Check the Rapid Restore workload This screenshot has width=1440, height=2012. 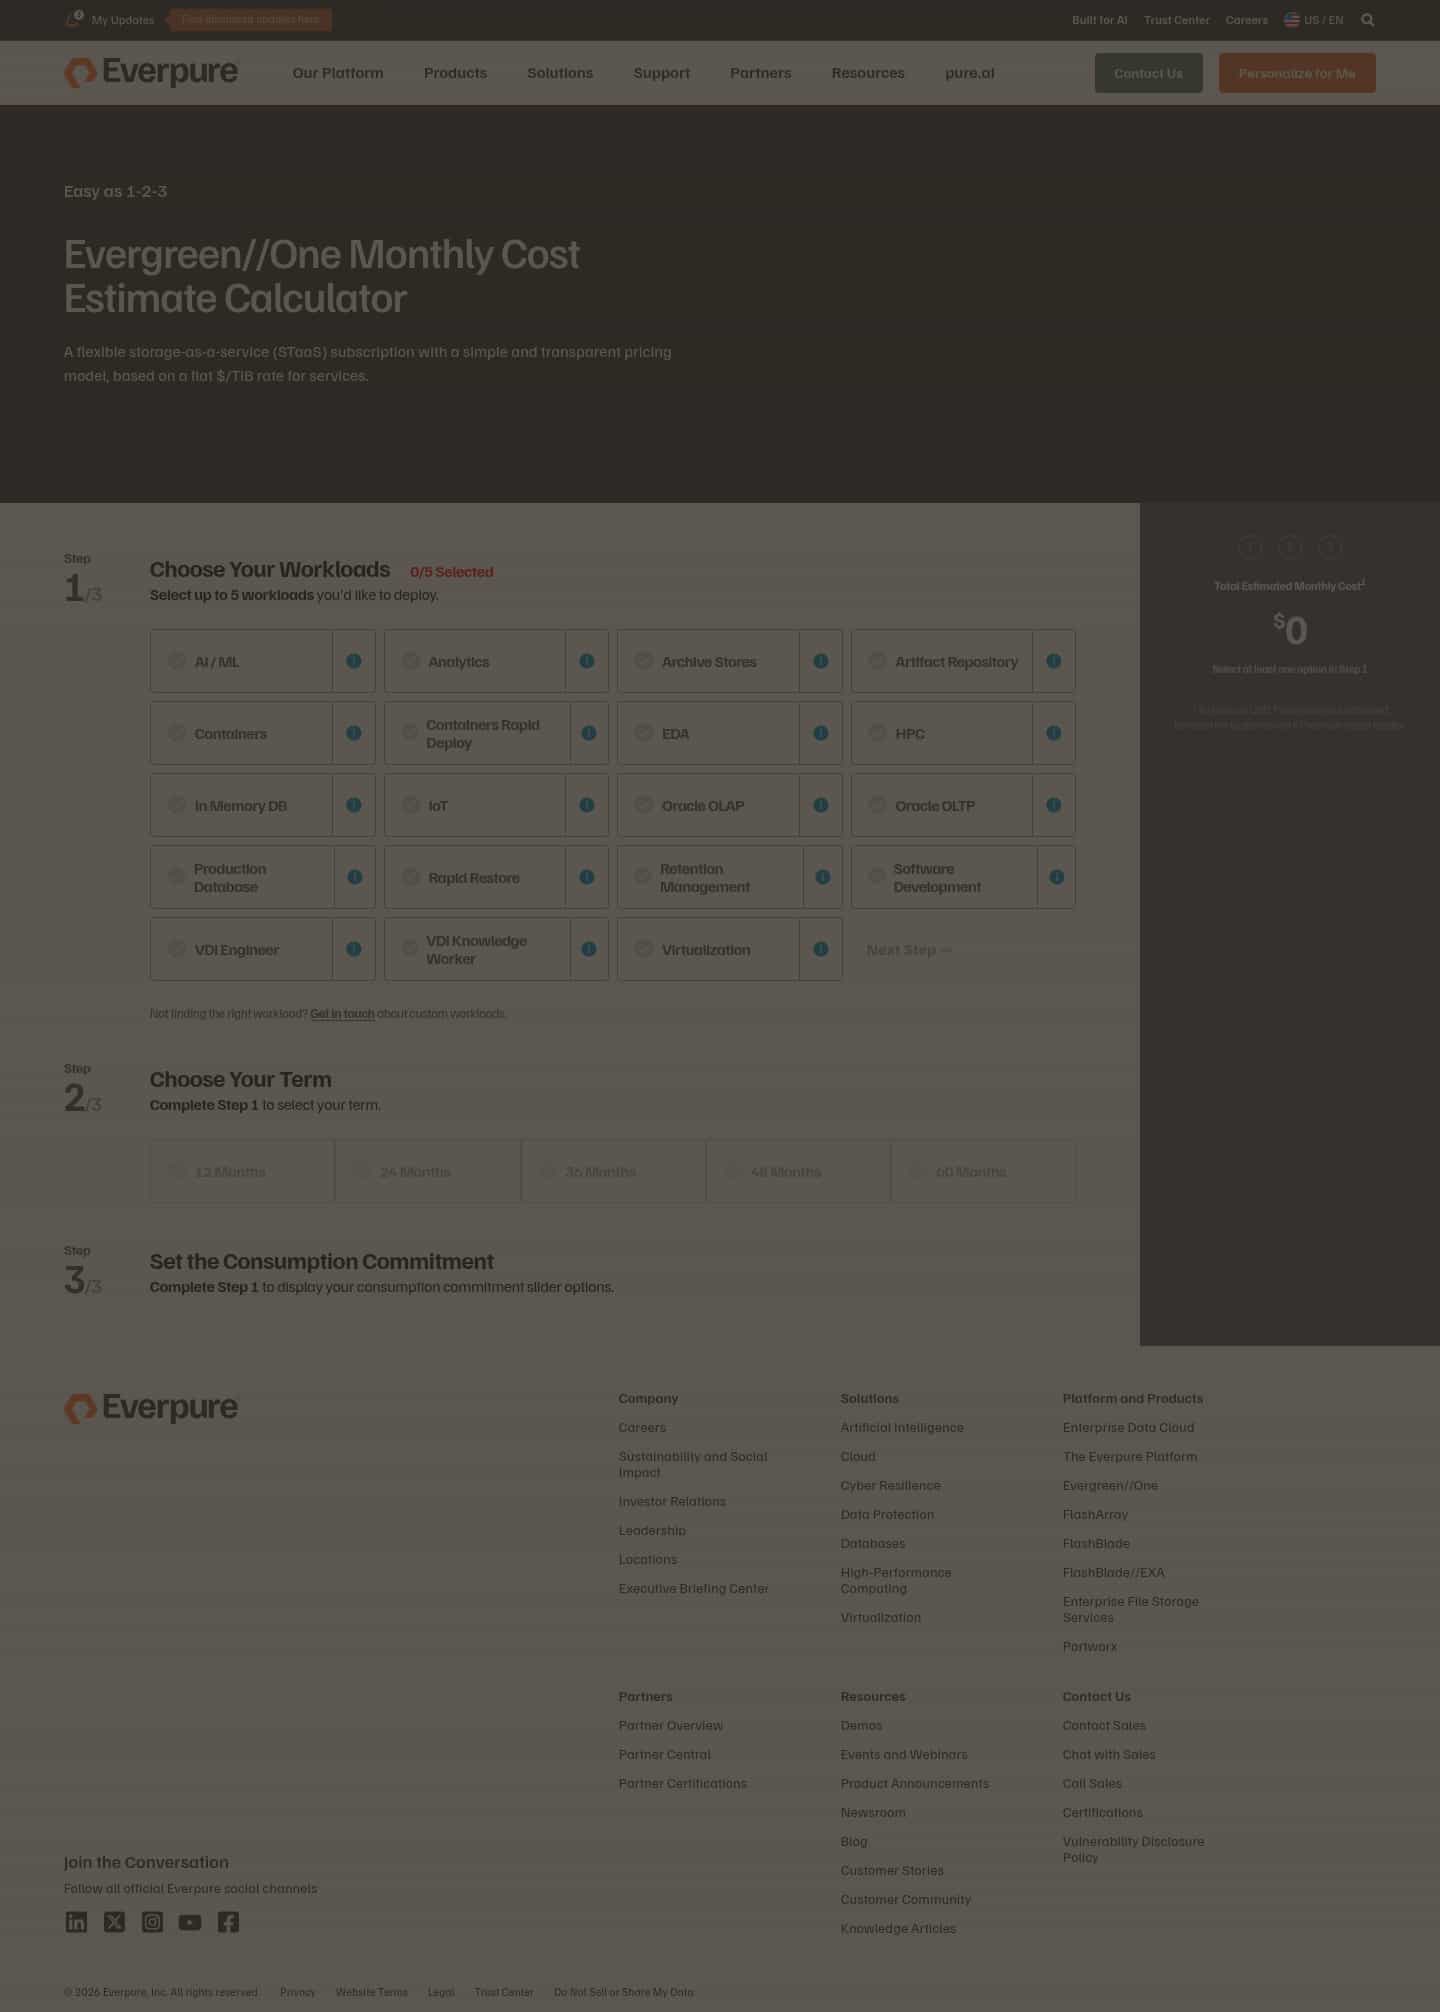475,877
